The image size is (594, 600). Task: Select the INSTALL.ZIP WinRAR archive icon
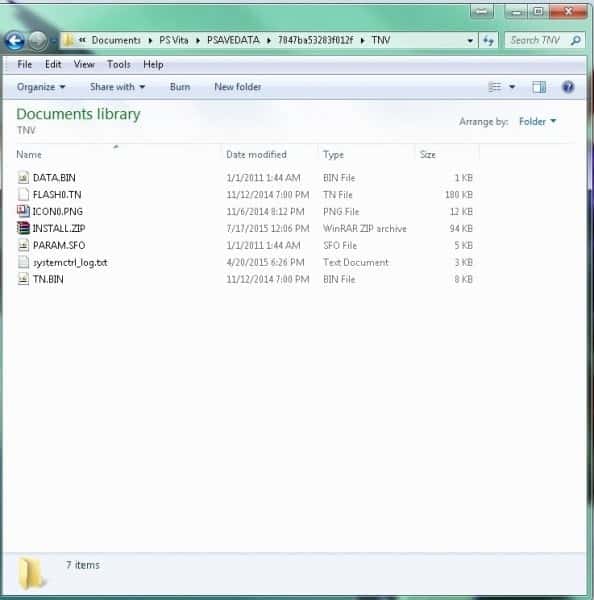point(23,228)
